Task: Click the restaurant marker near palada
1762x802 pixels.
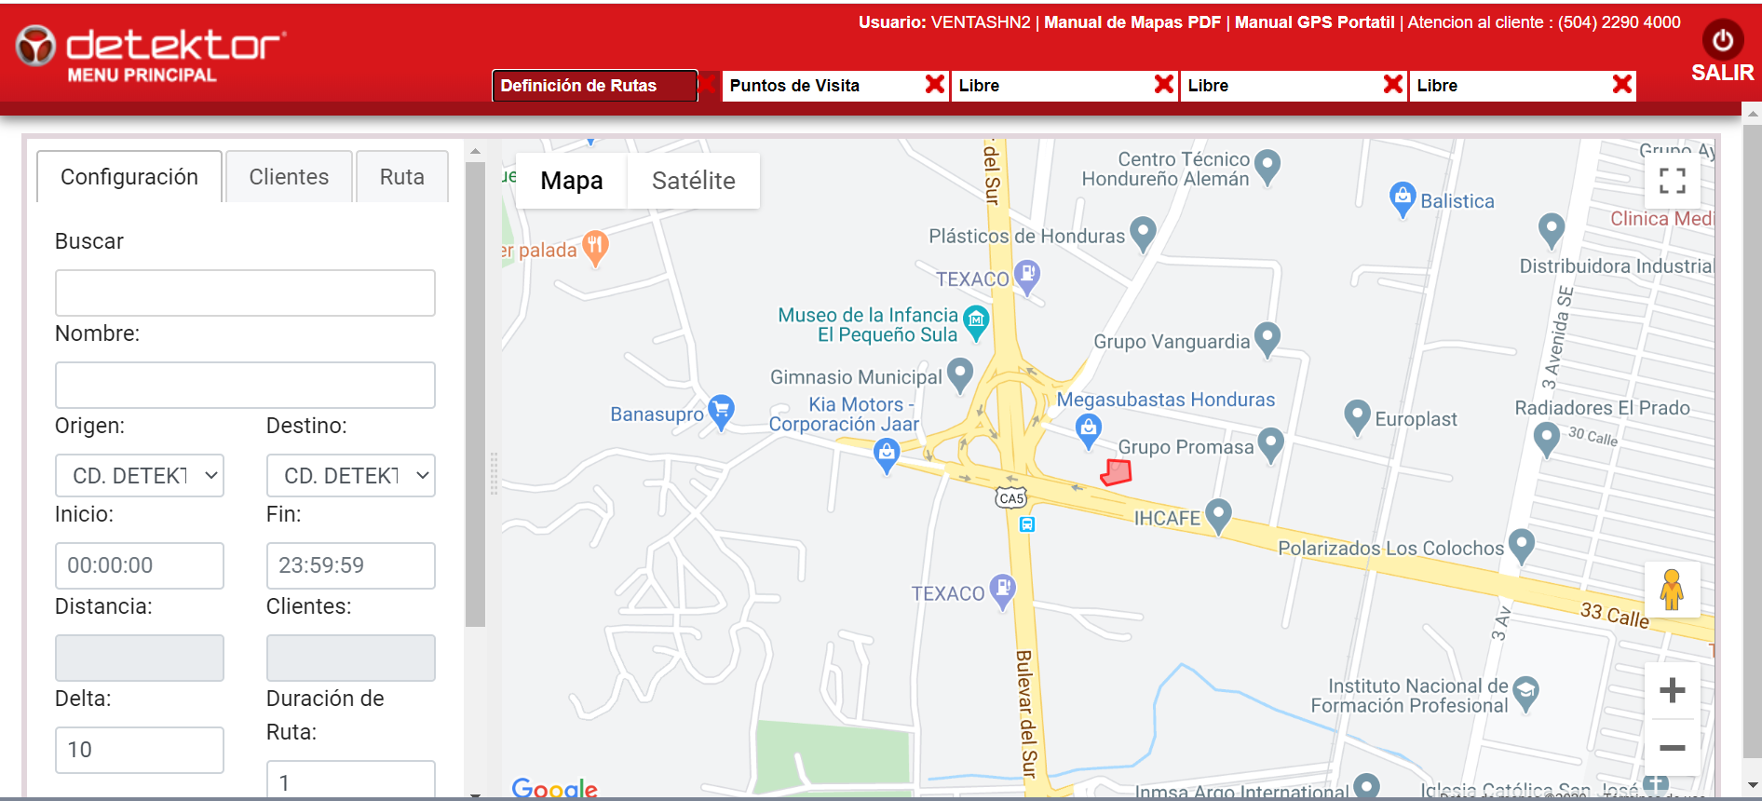Action: pos(595,247)
